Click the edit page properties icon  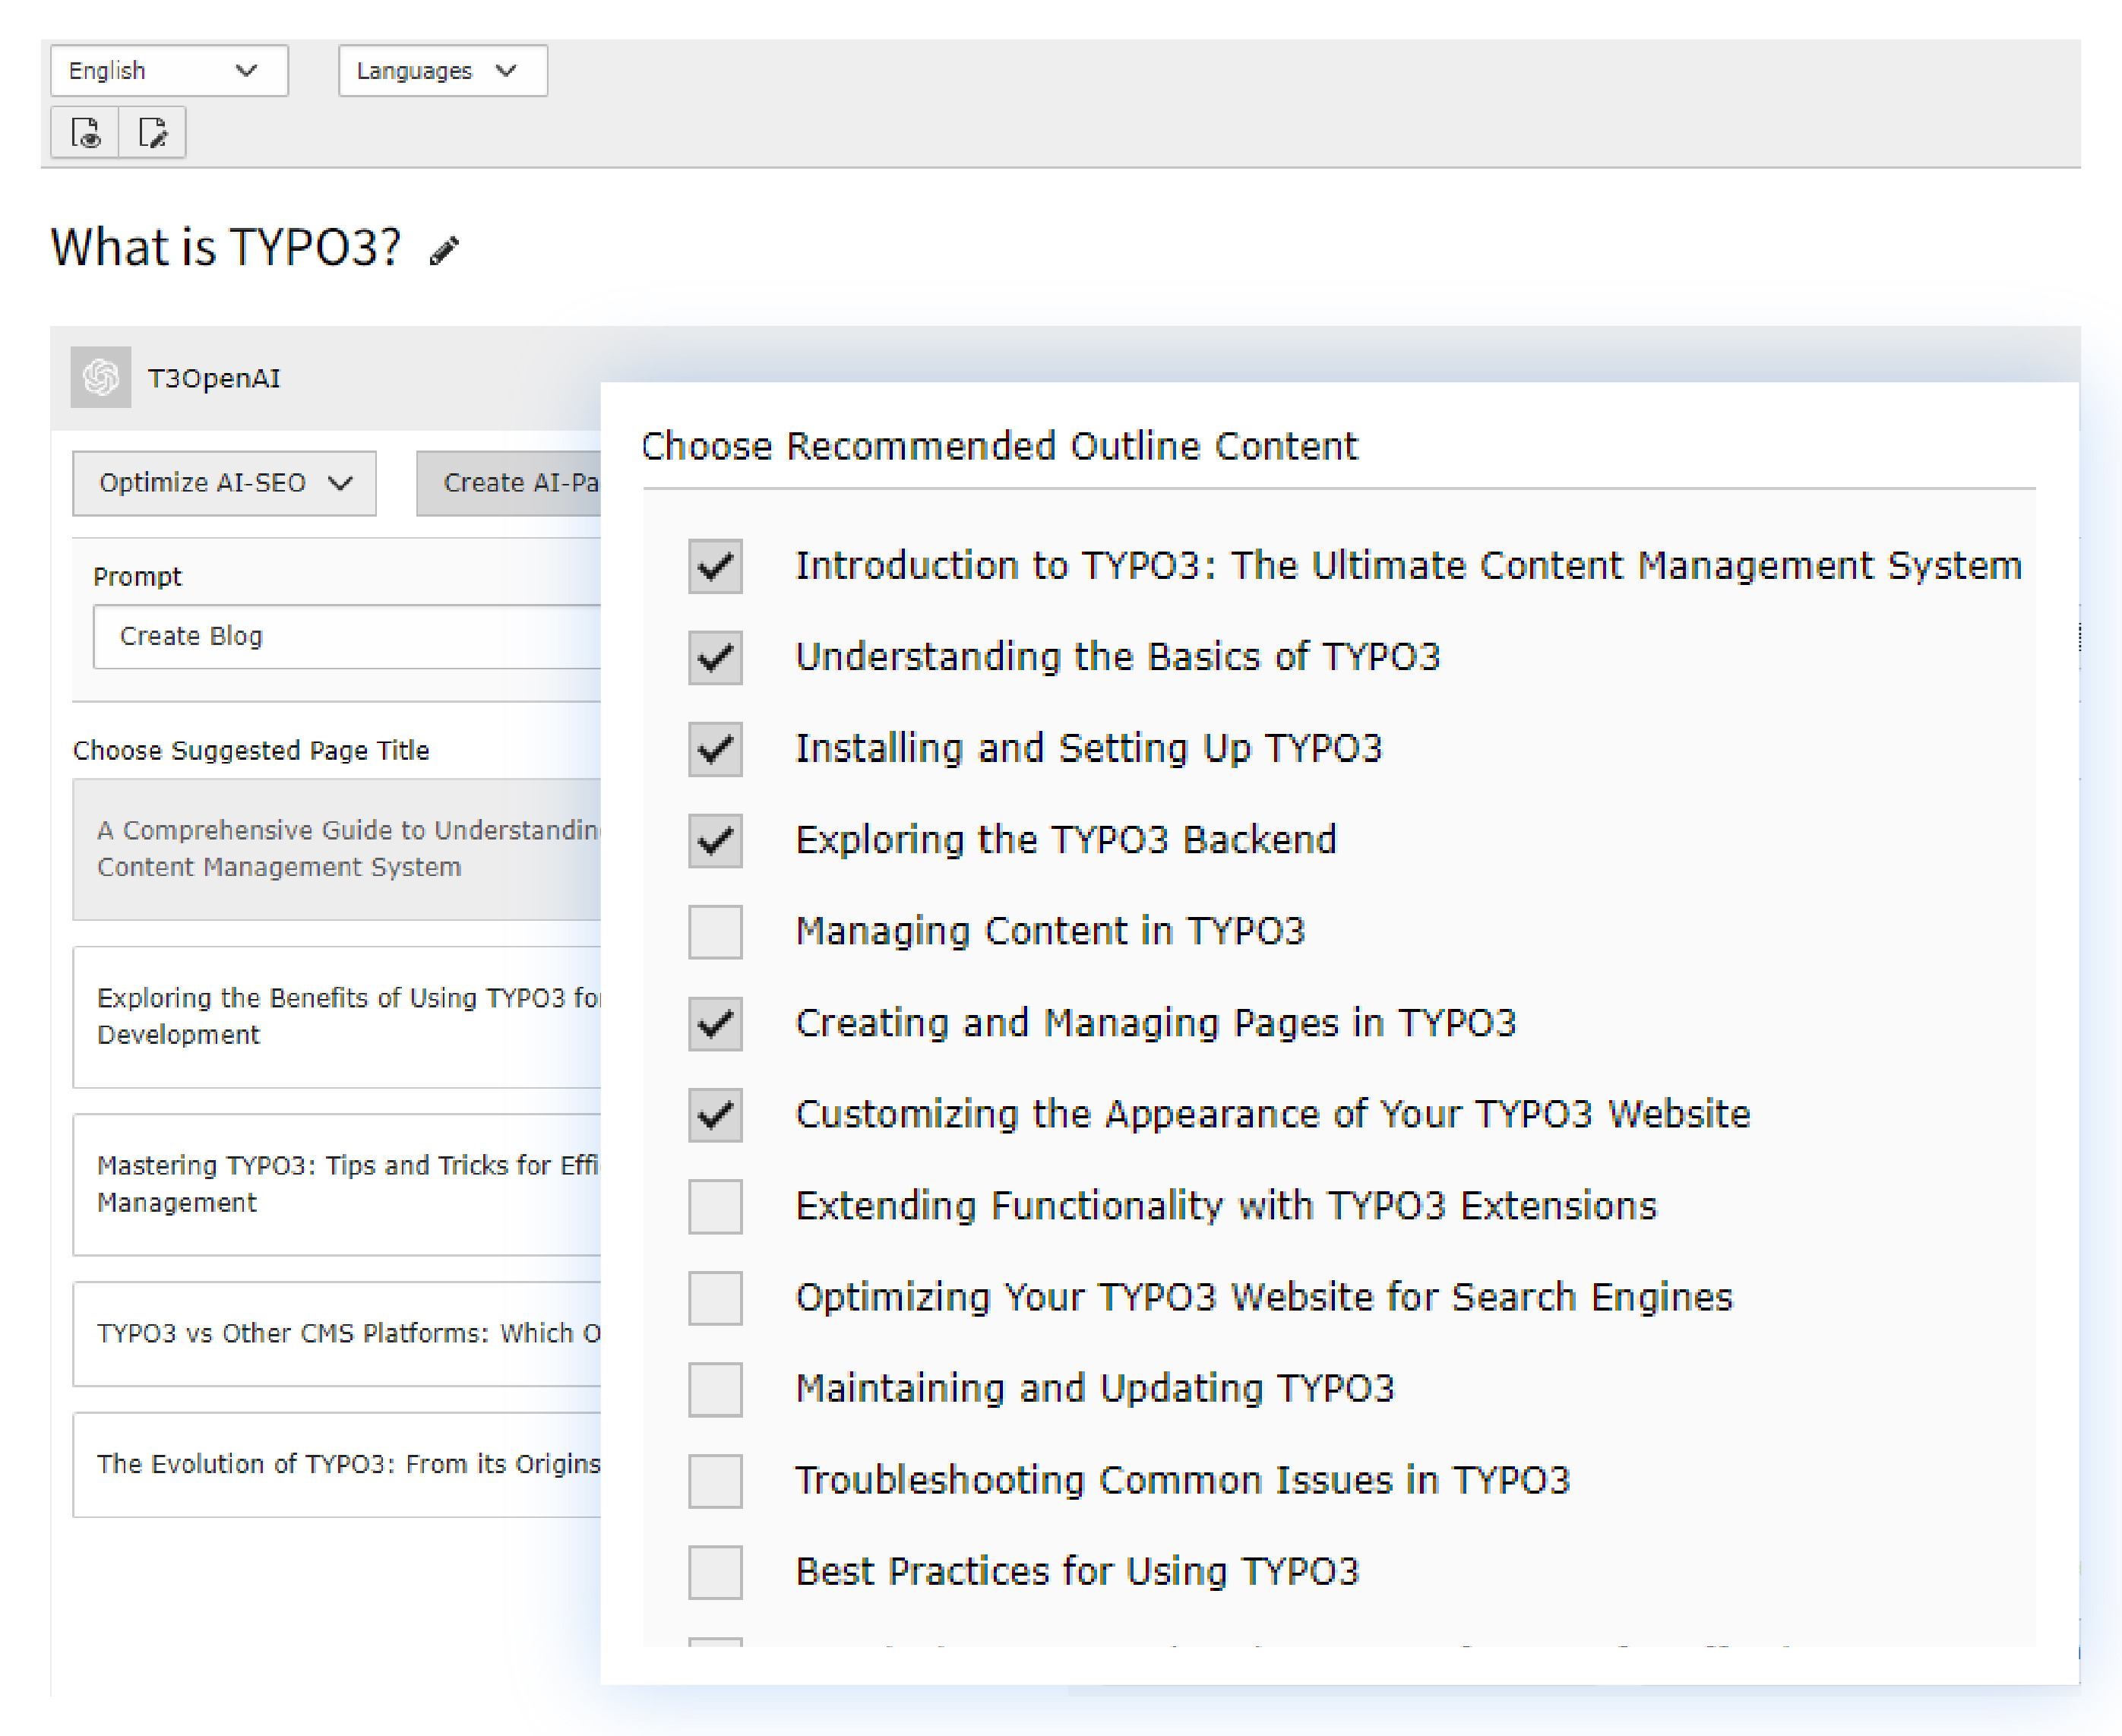click(x=152, y=132)
